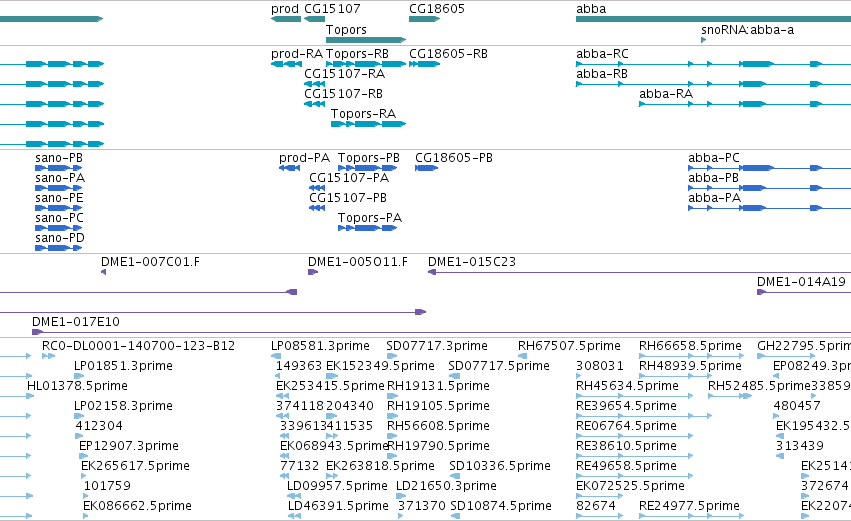Select EST RE24977.5prime

click(x=691, y=517)
